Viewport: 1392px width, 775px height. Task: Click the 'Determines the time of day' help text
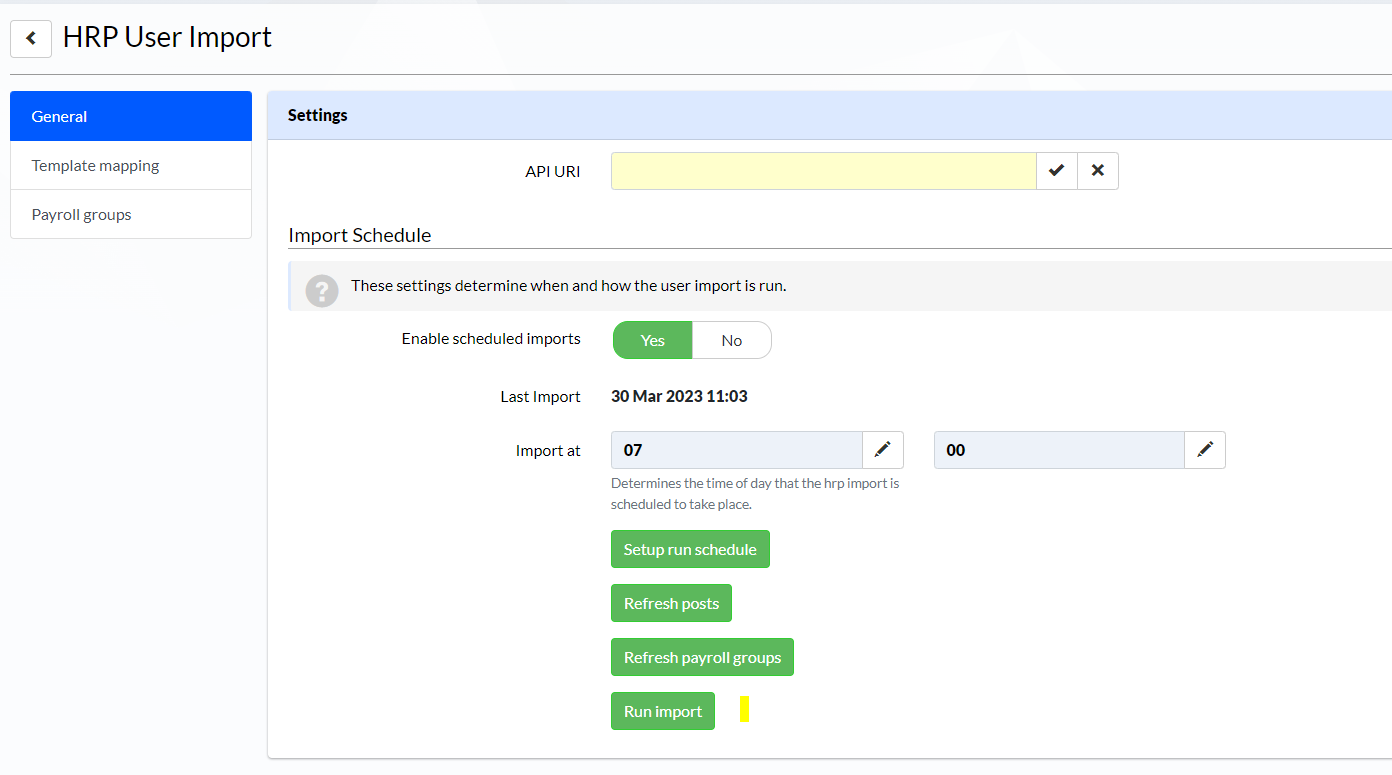755,493
